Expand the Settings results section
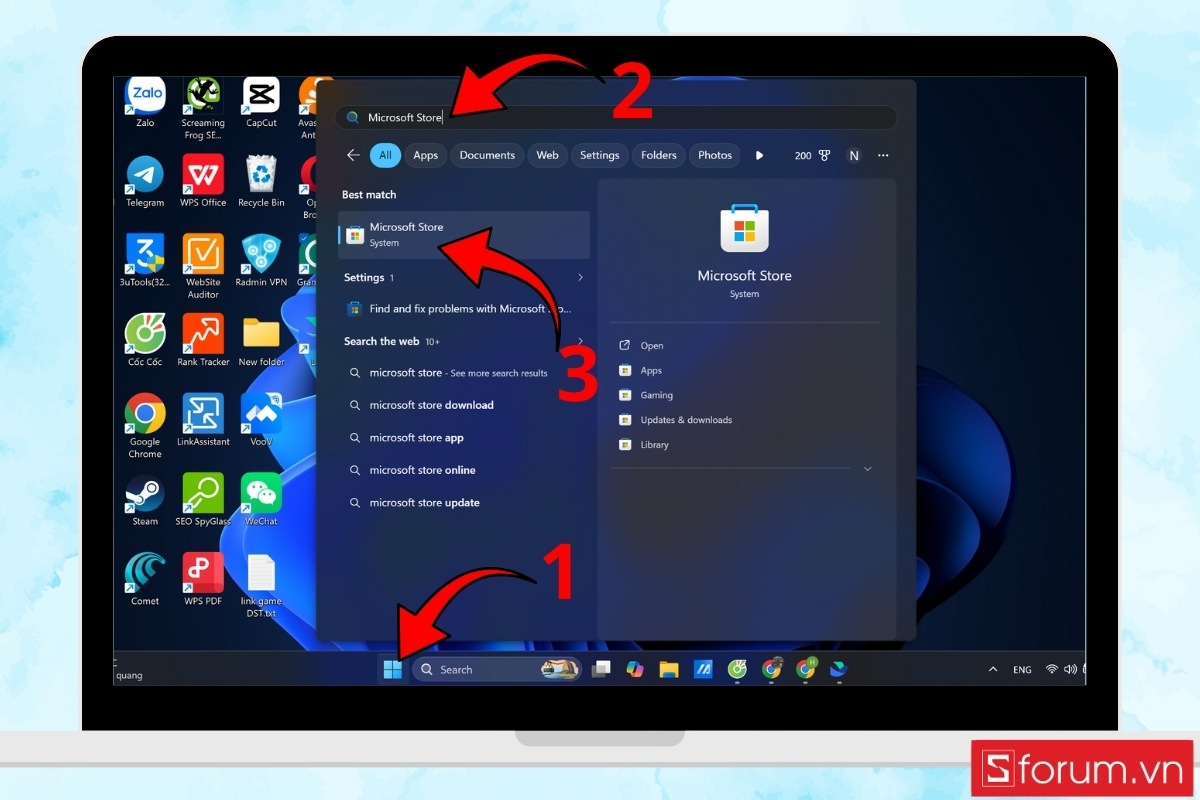Image resolution: width=1200 pixels, height=800 pixels. 580,277
